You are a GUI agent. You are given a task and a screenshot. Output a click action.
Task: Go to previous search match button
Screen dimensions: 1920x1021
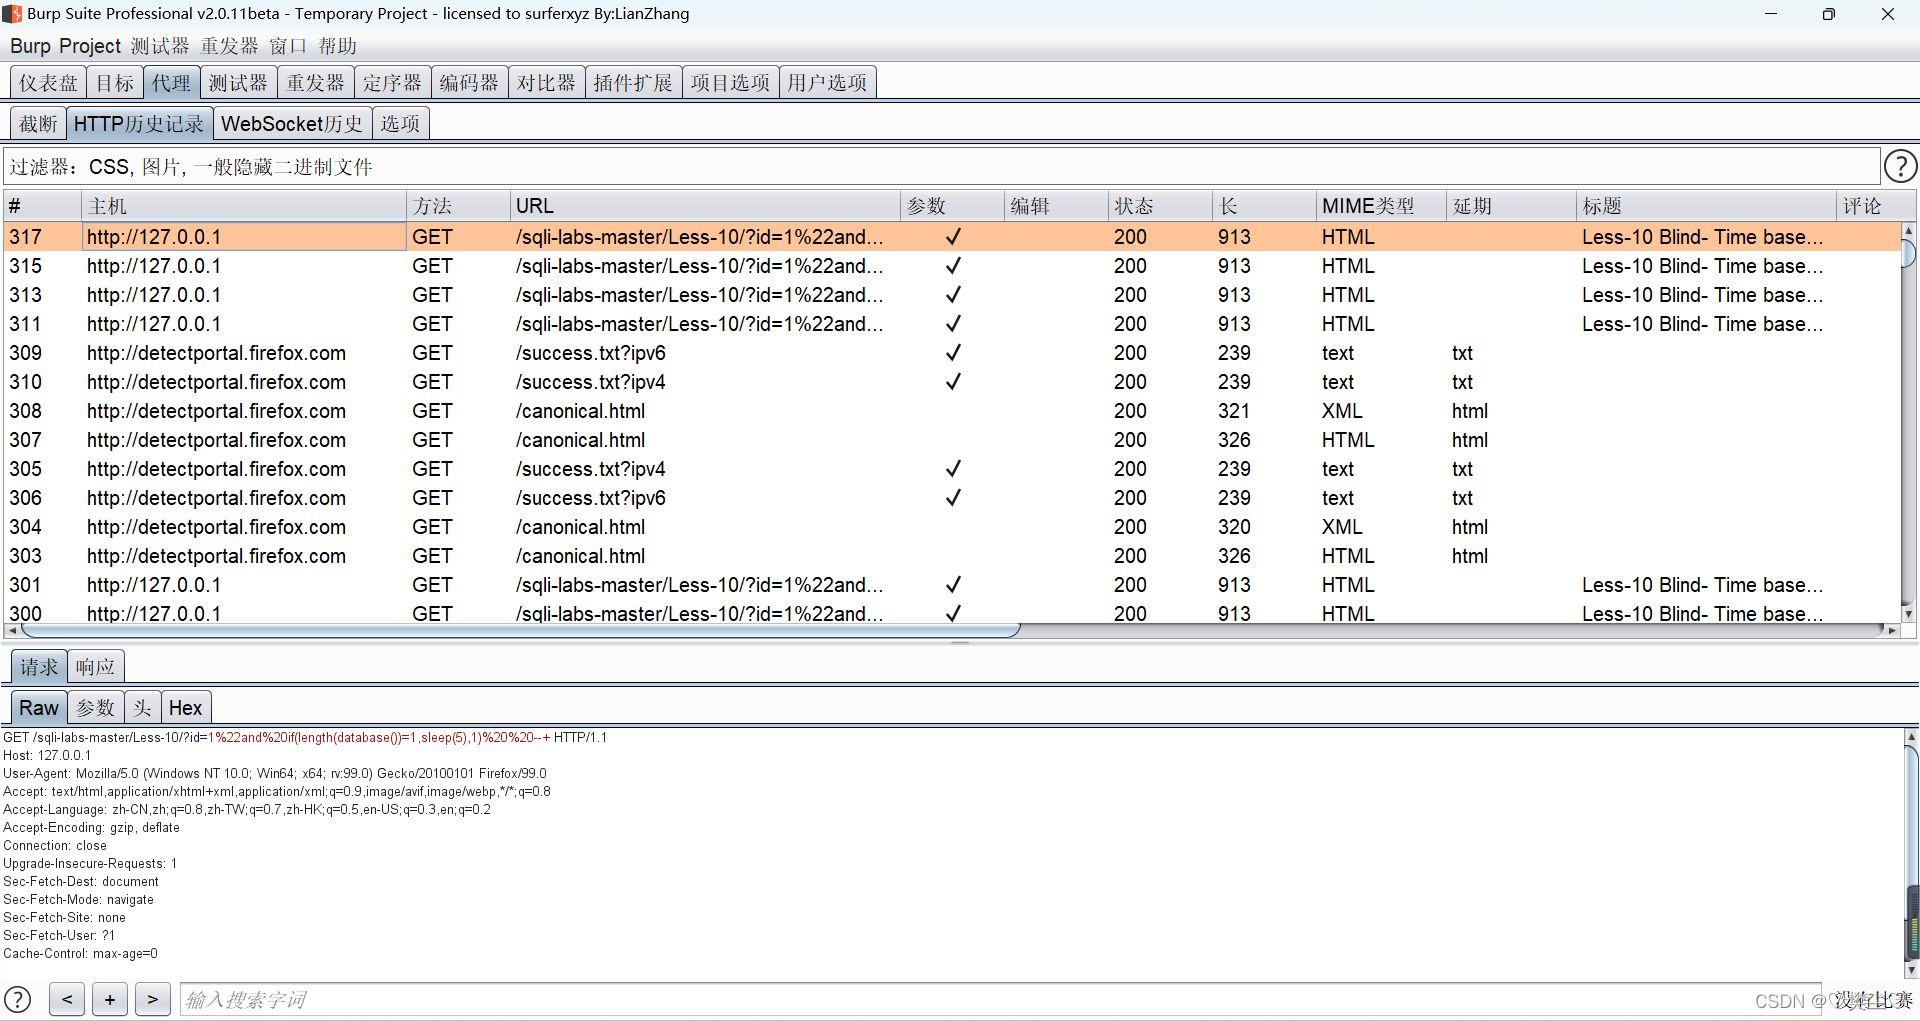pos(67,999)
